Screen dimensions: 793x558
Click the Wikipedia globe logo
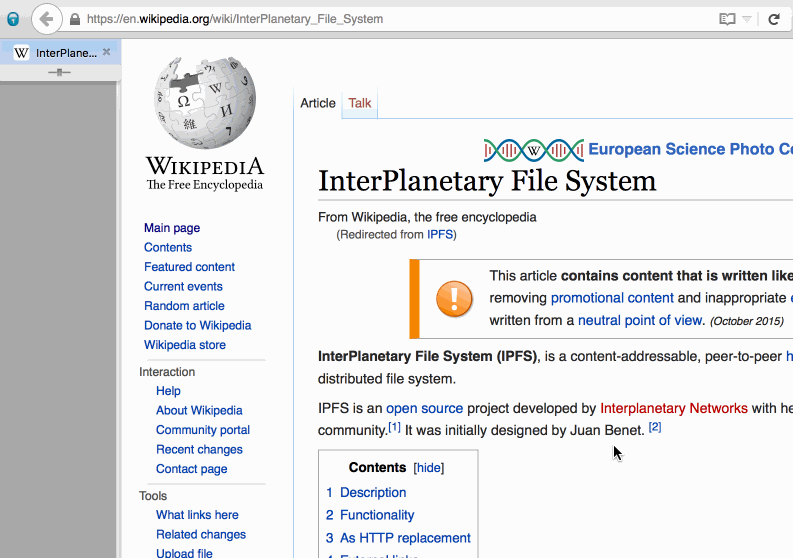(205, 102)
